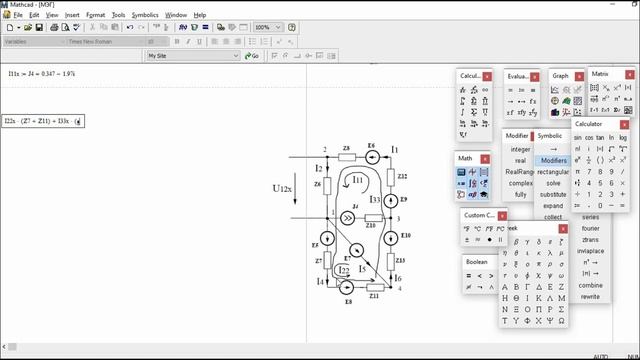Image resolution: width=640 pixels, height=360 pixels.
Task: Click the digit 7 on the Calculator
Action: tap(589, 172)
